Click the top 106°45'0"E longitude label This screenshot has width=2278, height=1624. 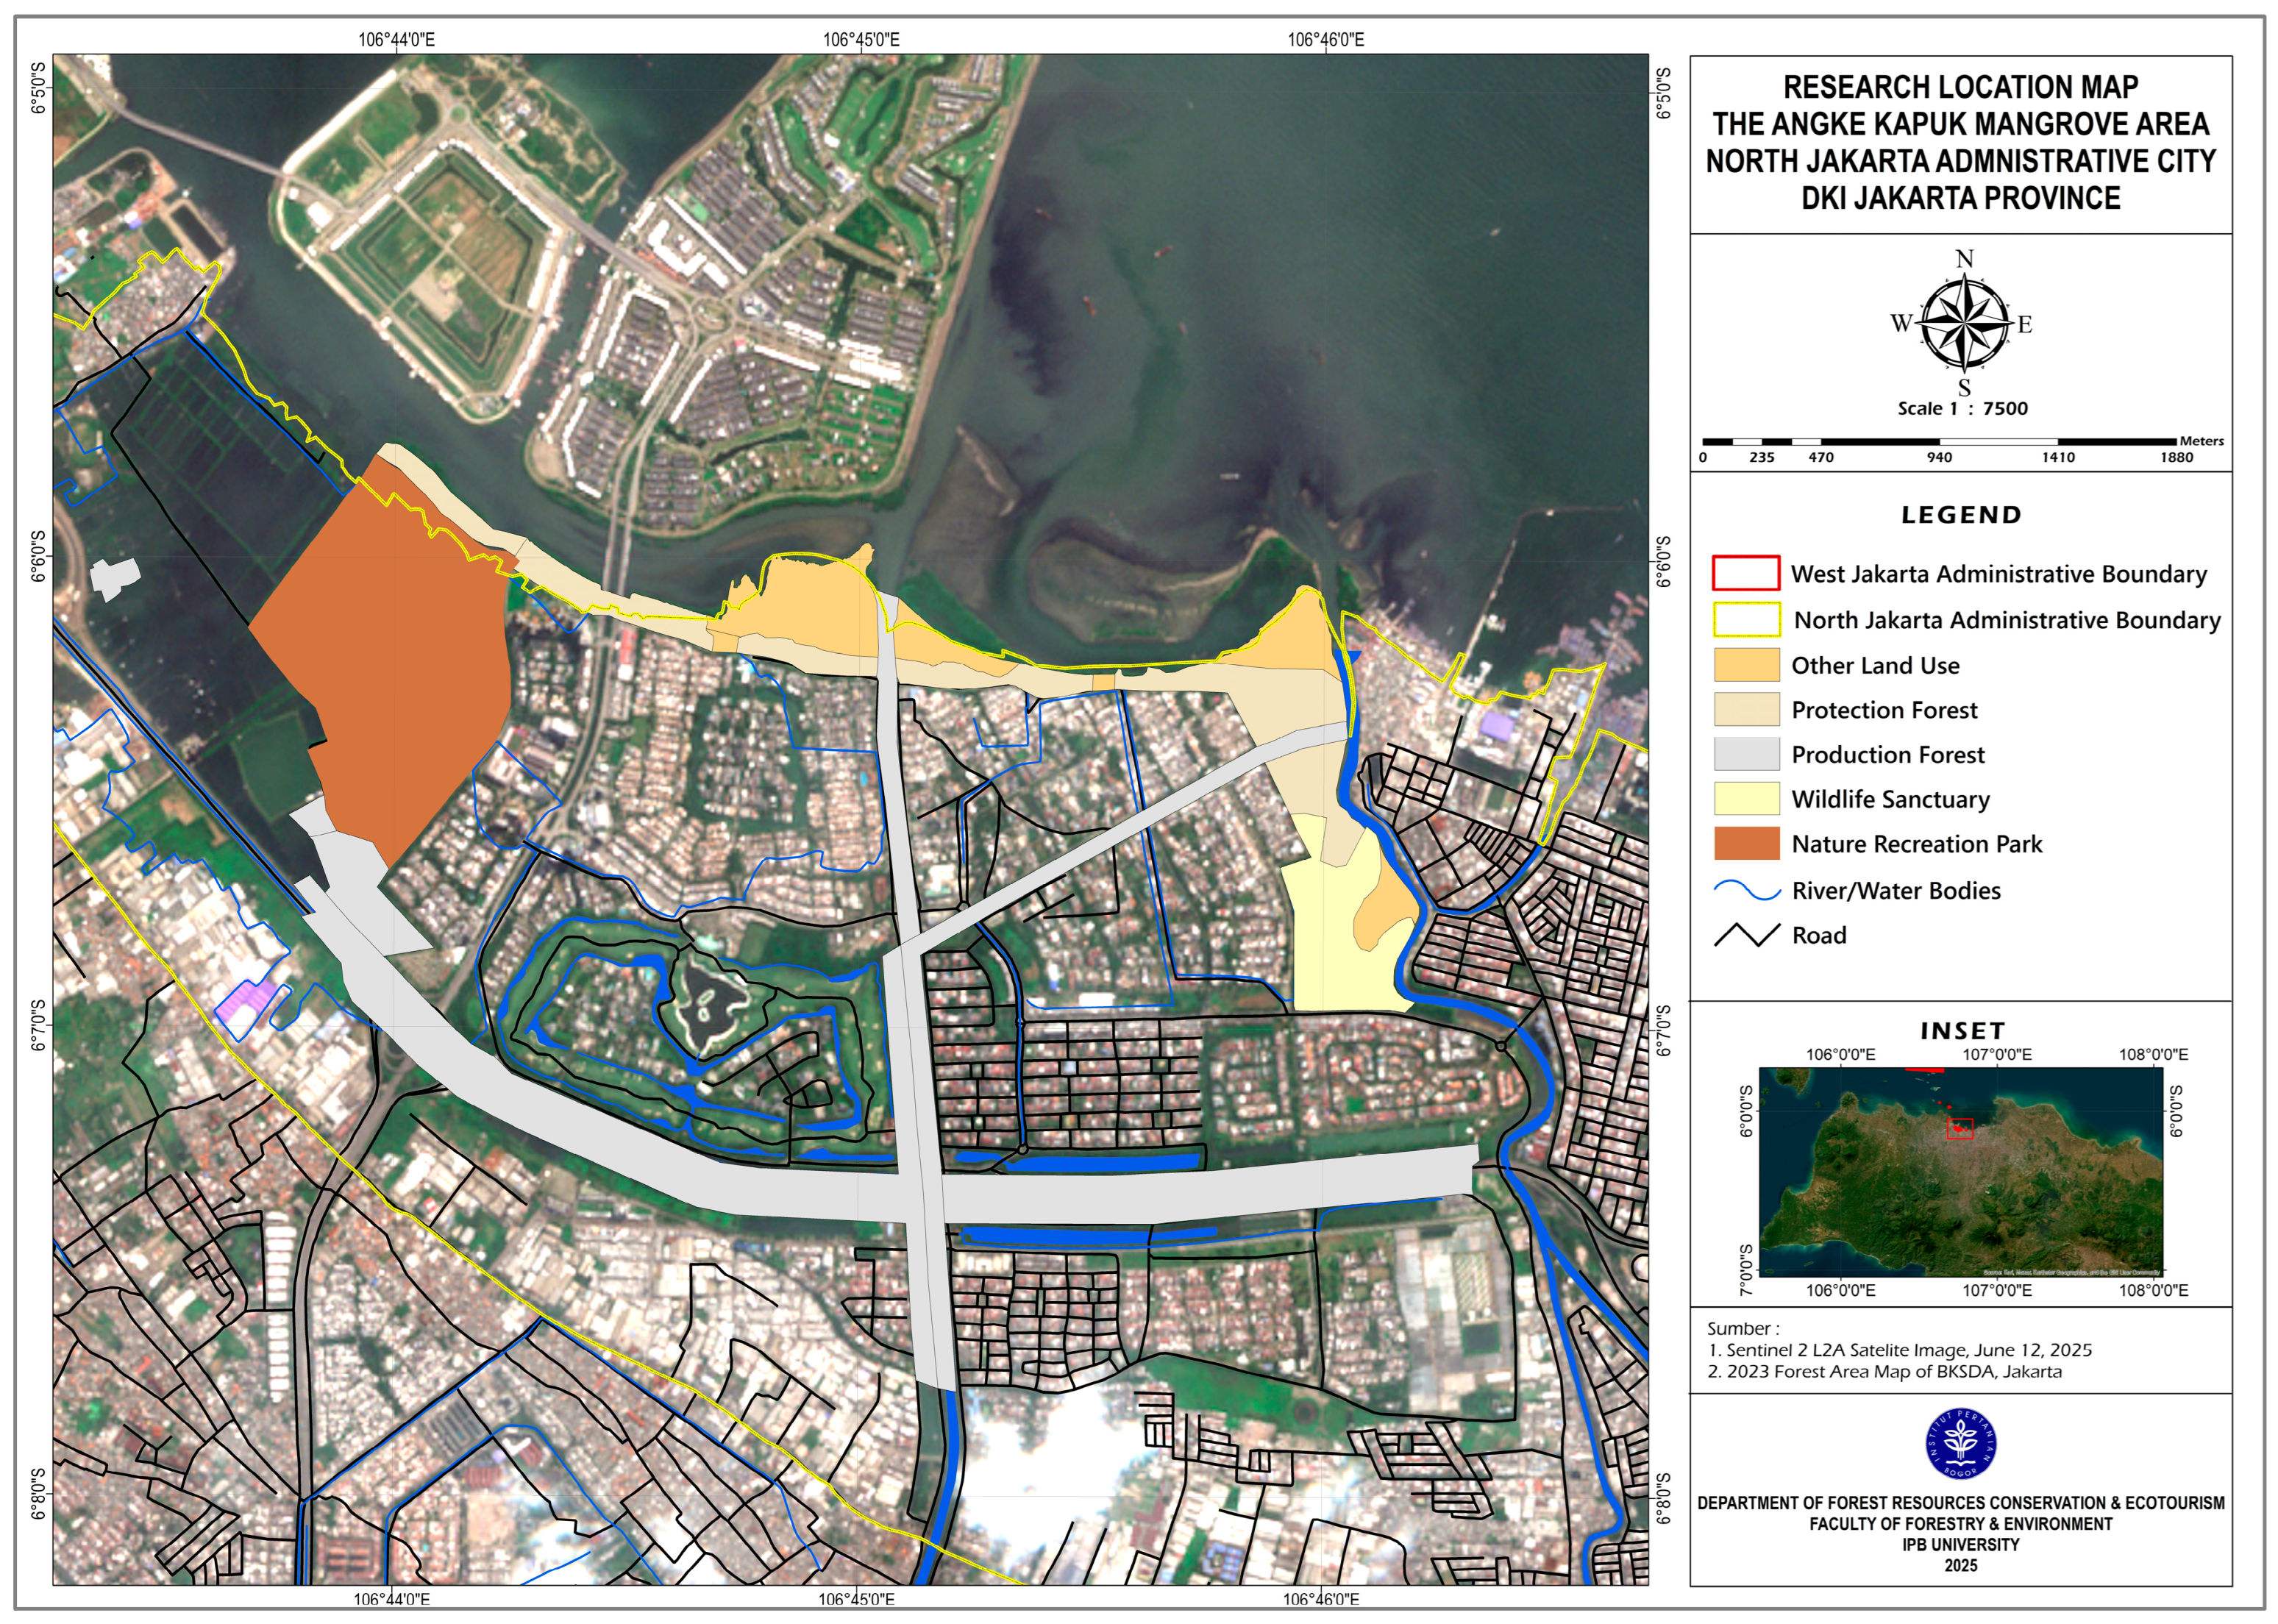pyautogui.click(x=861, y=40)
